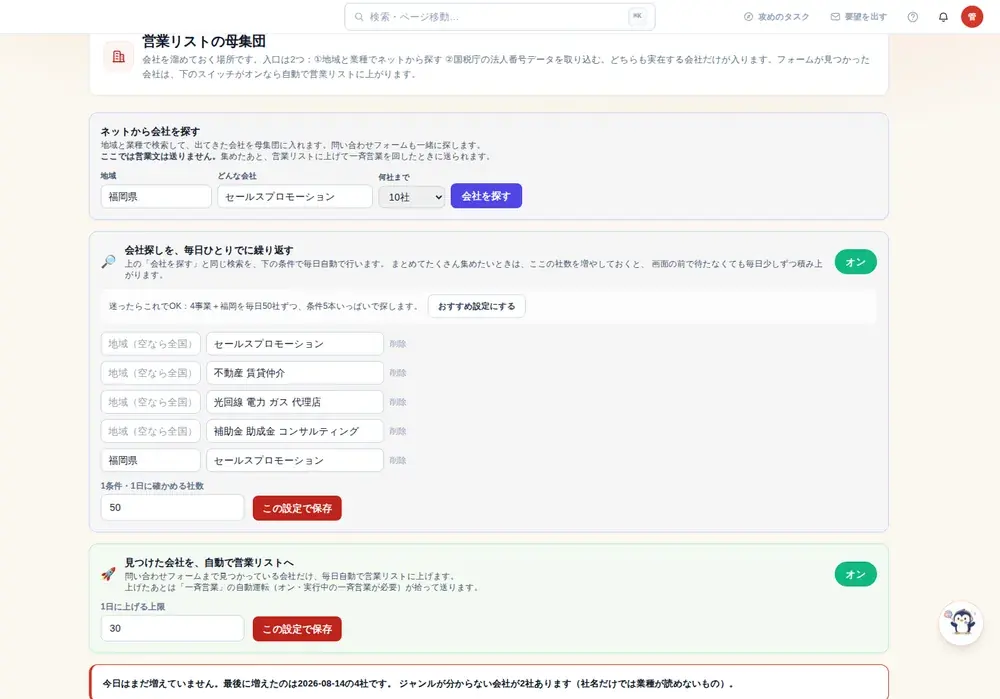Toggle the オン switch for daily company search
This screenshot has height=699, width=1000.
(855, 262)
